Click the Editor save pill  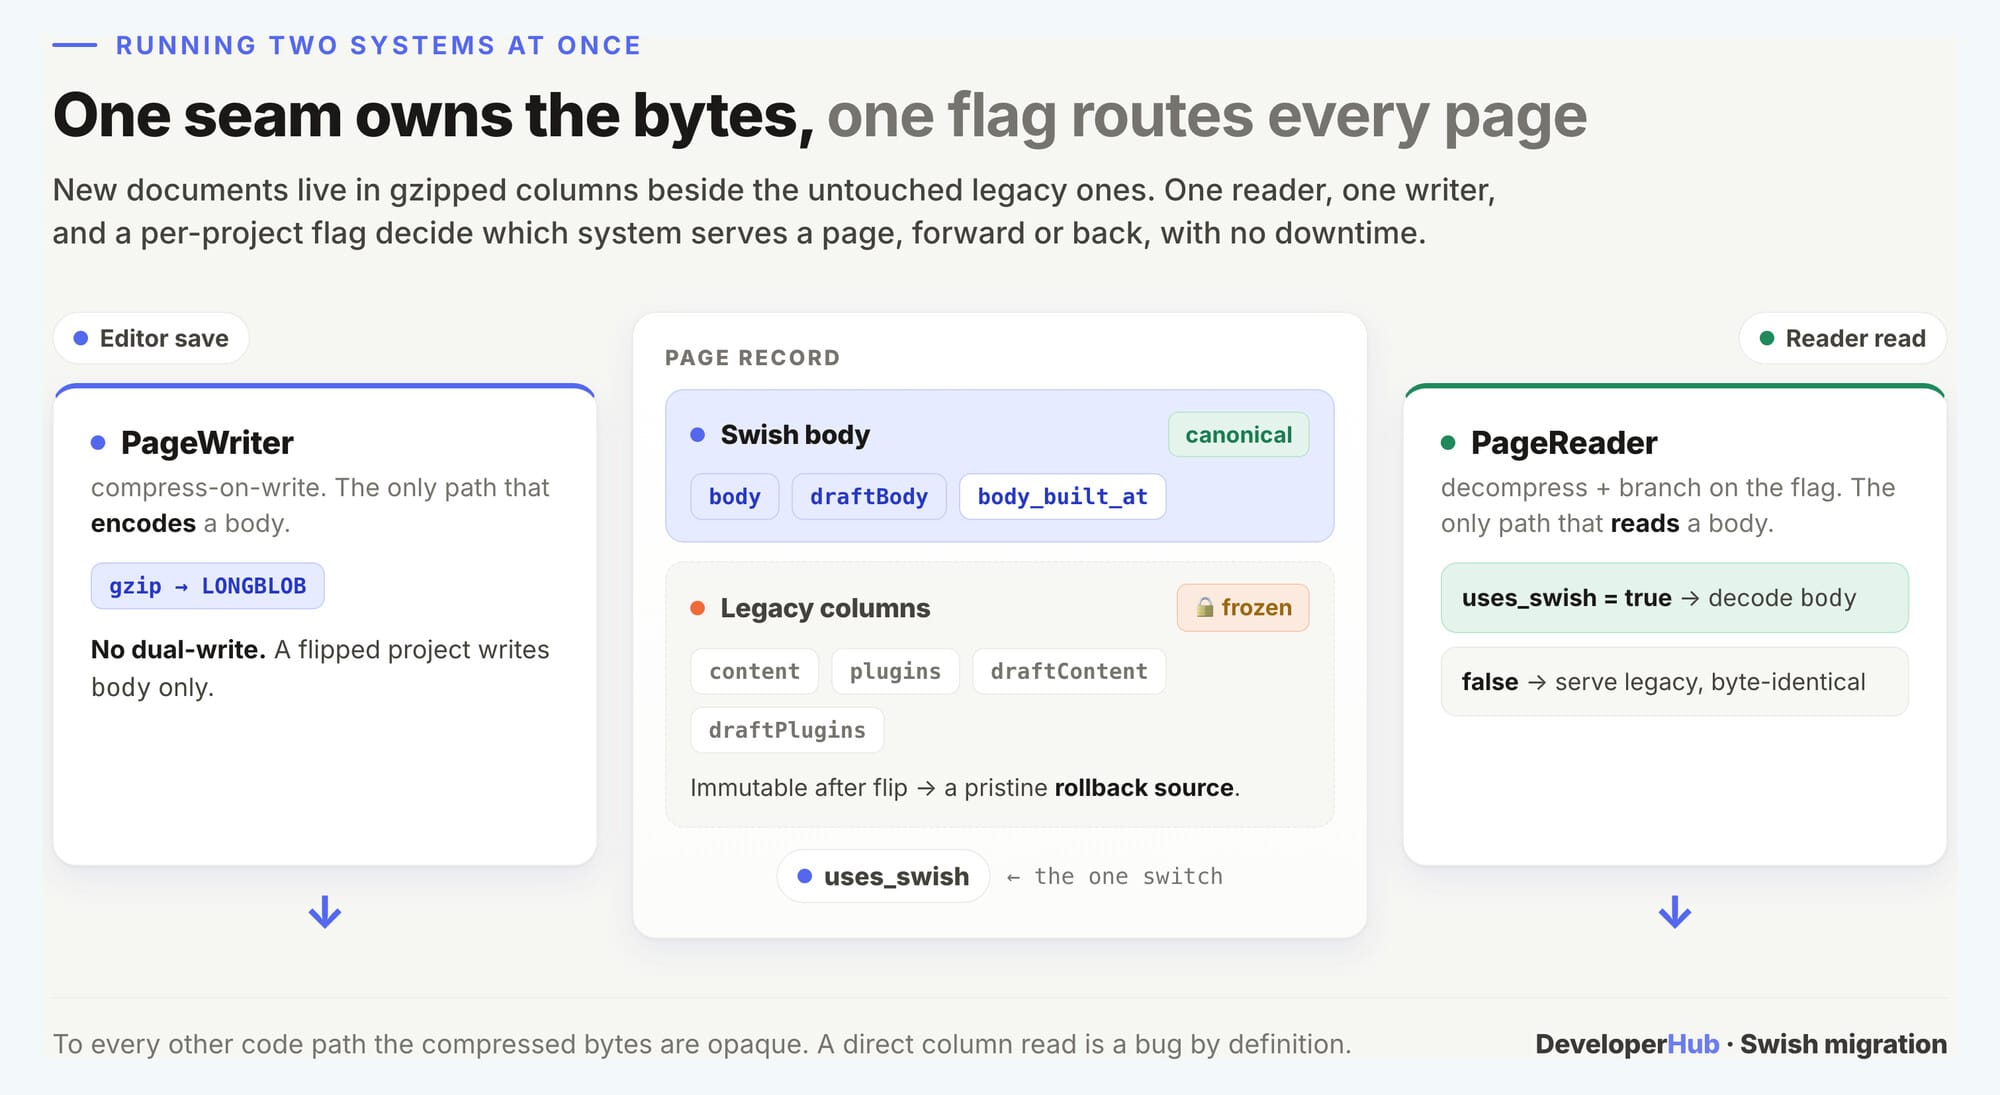pos(151,338)
